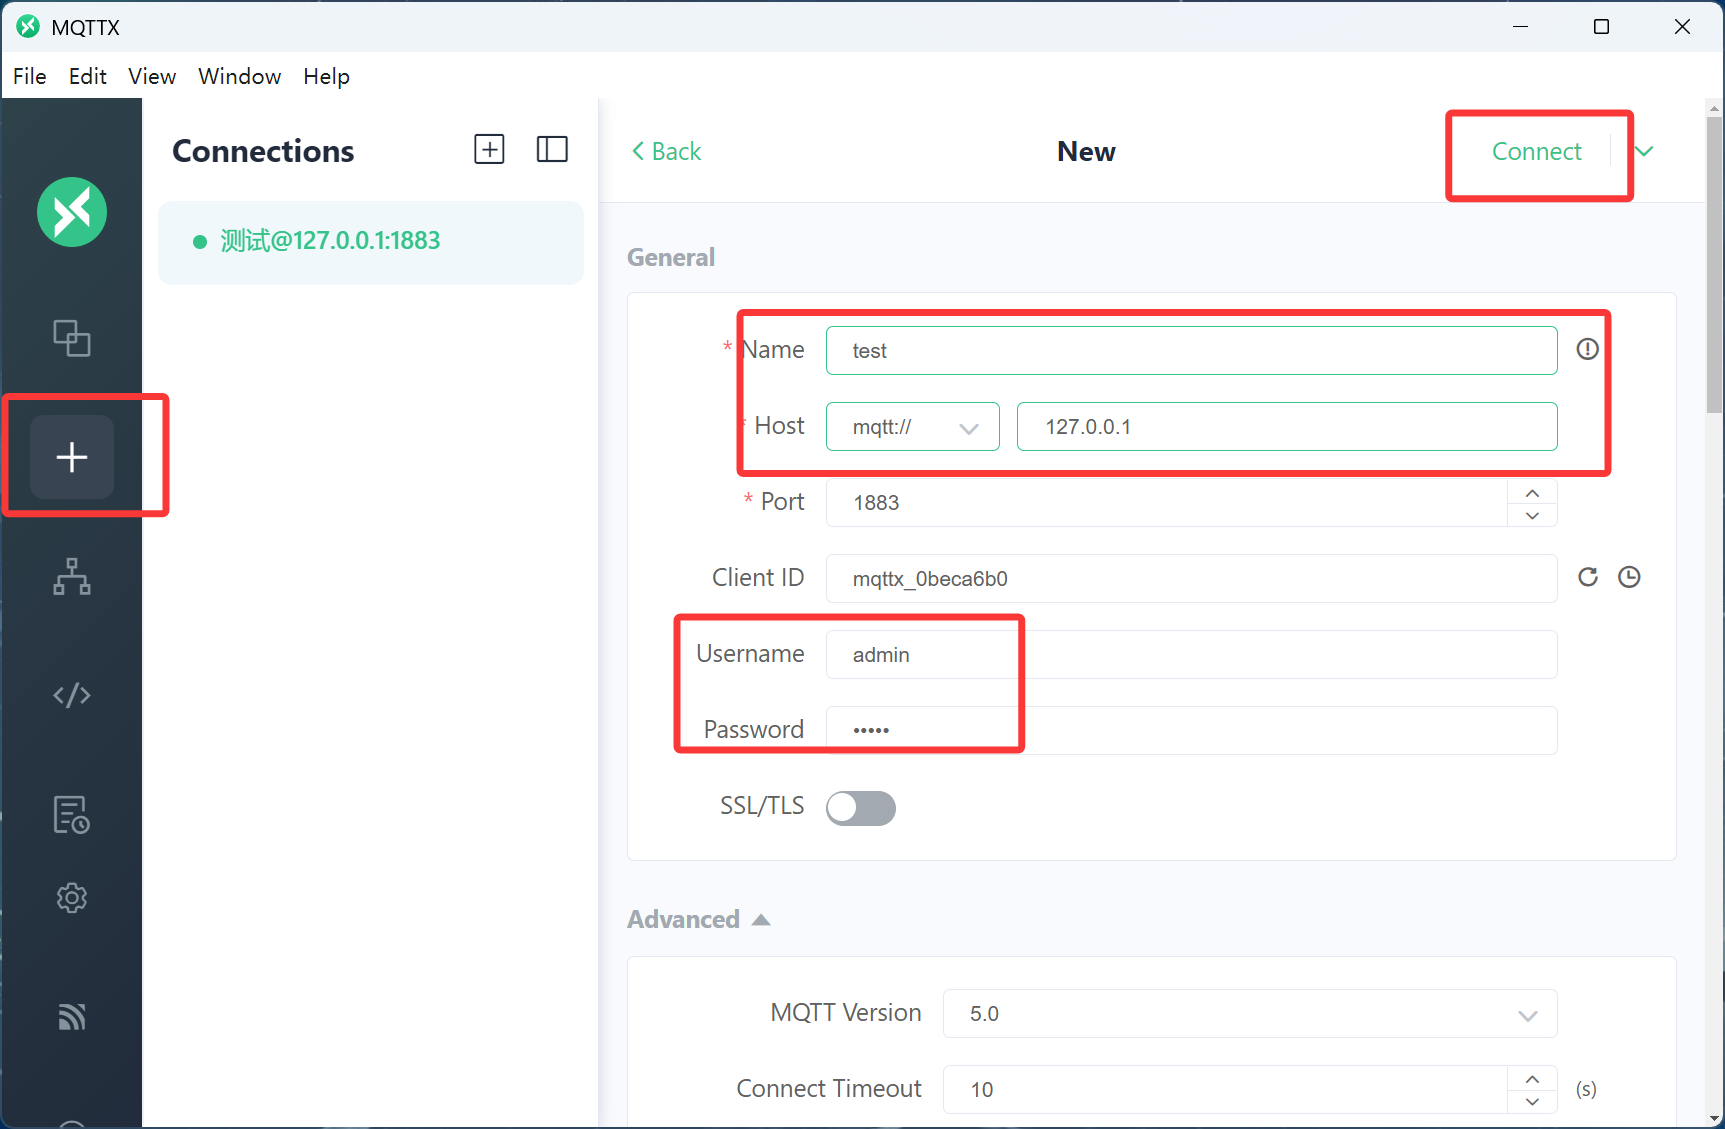Minimize the MQTTX window

[1520, 27]
